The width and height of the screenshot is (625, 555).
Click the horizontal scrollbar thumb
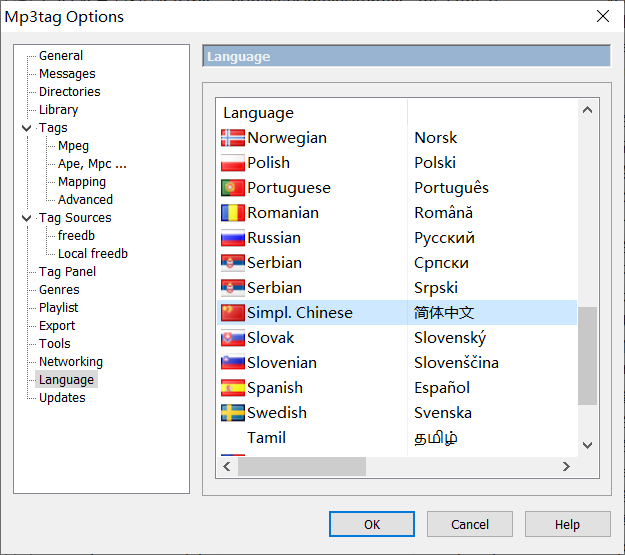(x=302, y=466)
